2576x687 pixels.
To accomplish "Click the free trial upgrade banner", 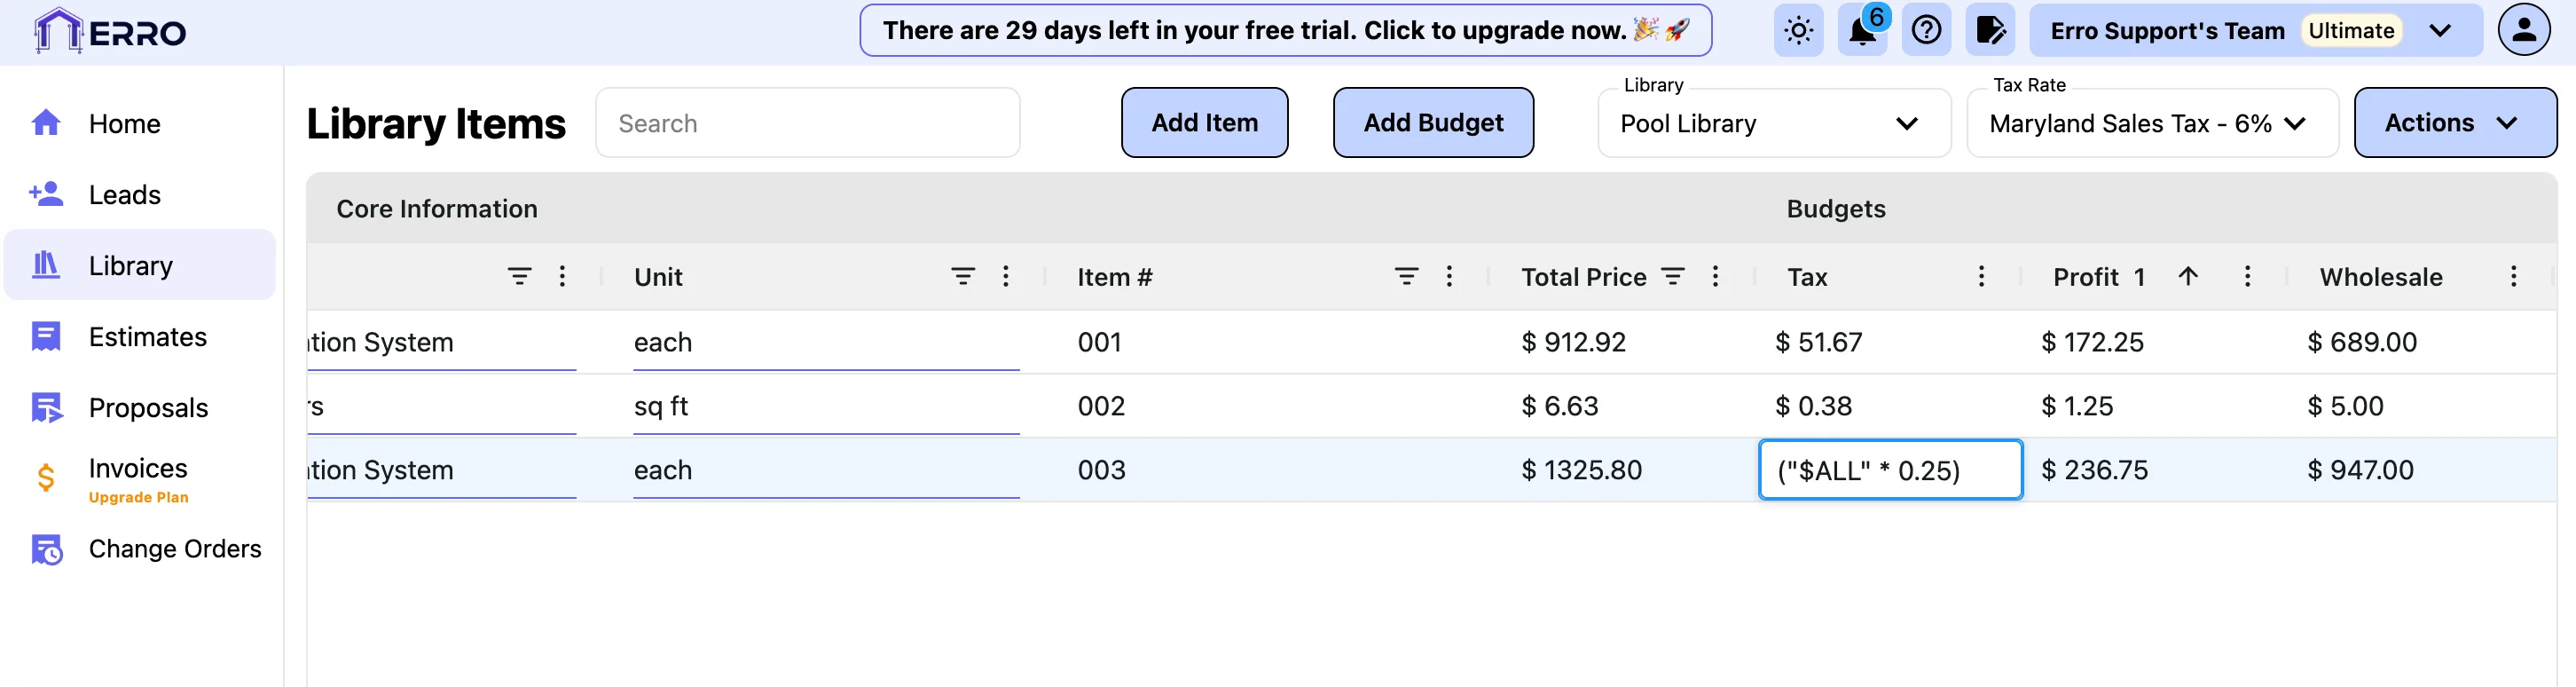I will pos(1285,31).
